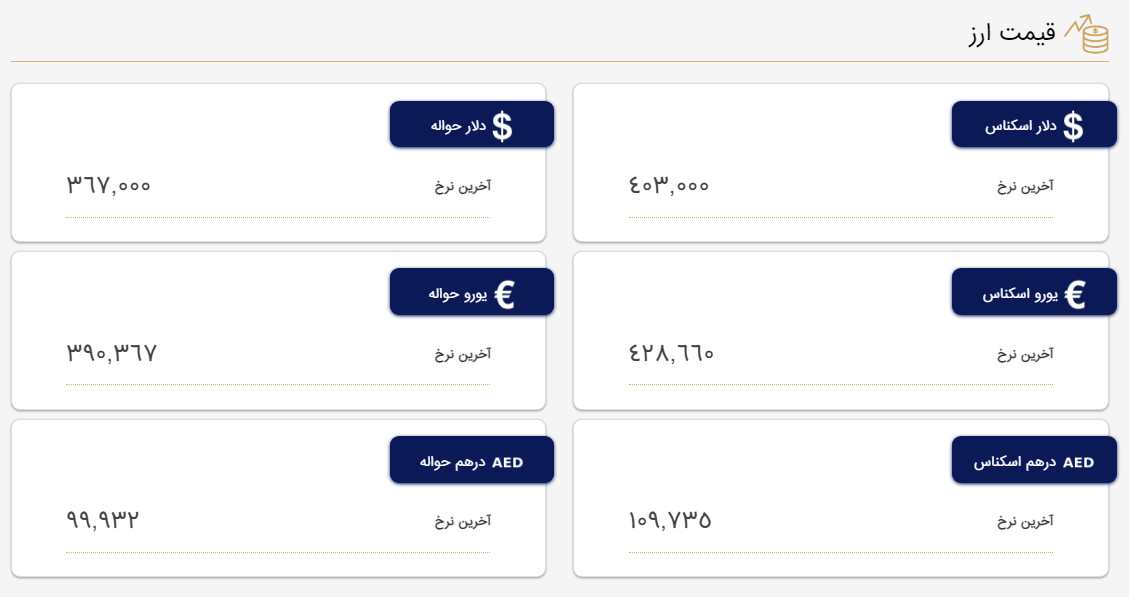1129x597 pixels.
Task: Click the AED icon on درهم حواله
Action: (x=507, y=462)
